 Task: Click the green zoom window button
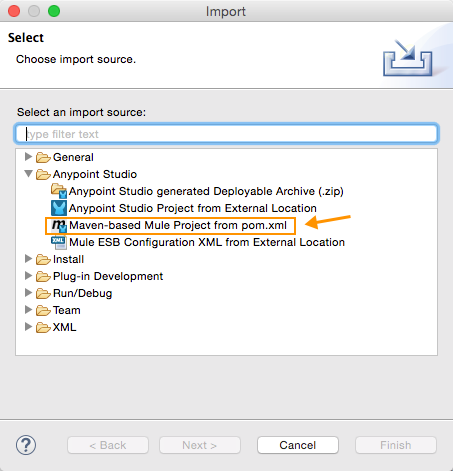tap(54, 11)
